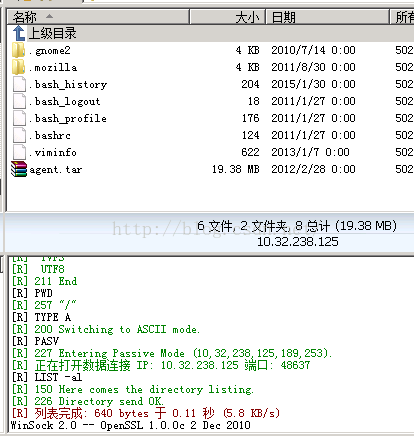414x436 pixels.
Task: Click the 204 size value
Action: point(250,84)
